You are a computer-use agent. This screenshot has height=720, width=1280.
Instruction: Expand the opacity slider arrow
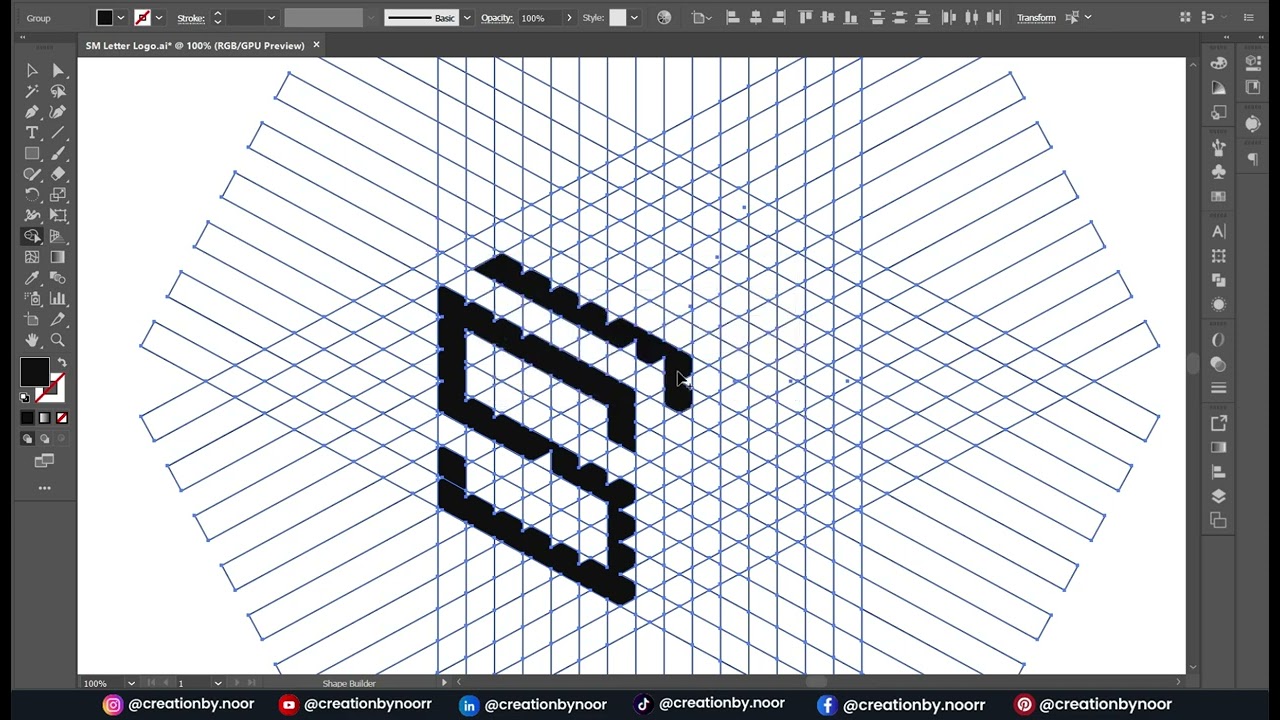click(569, 18)
